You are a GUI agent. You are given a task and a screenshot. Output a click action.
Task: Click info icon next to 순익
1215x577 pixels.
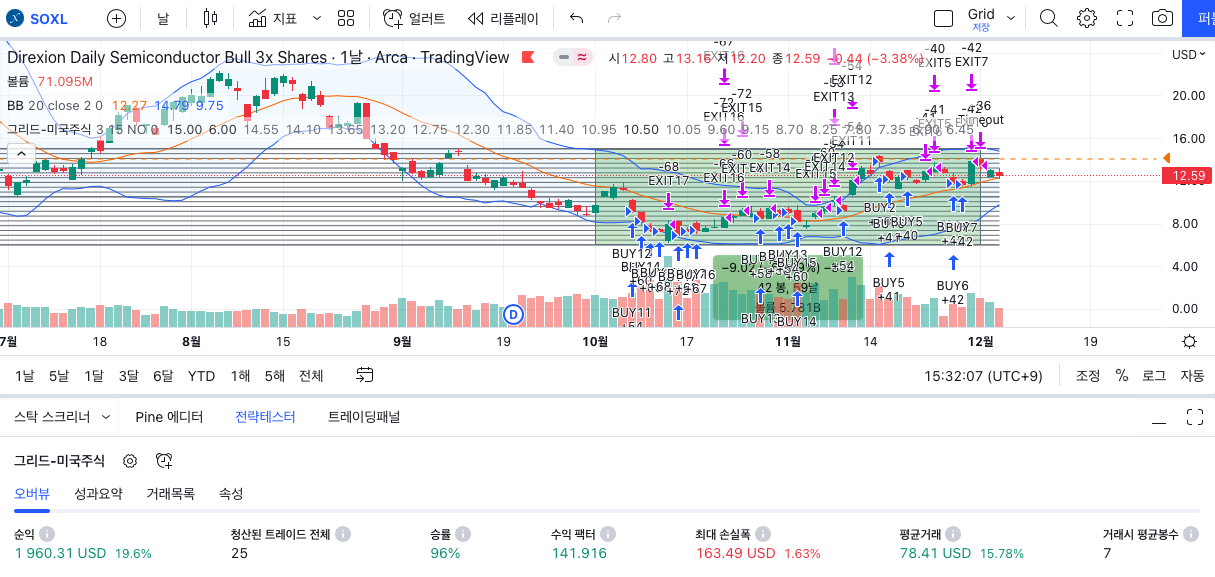pos(47,534)
